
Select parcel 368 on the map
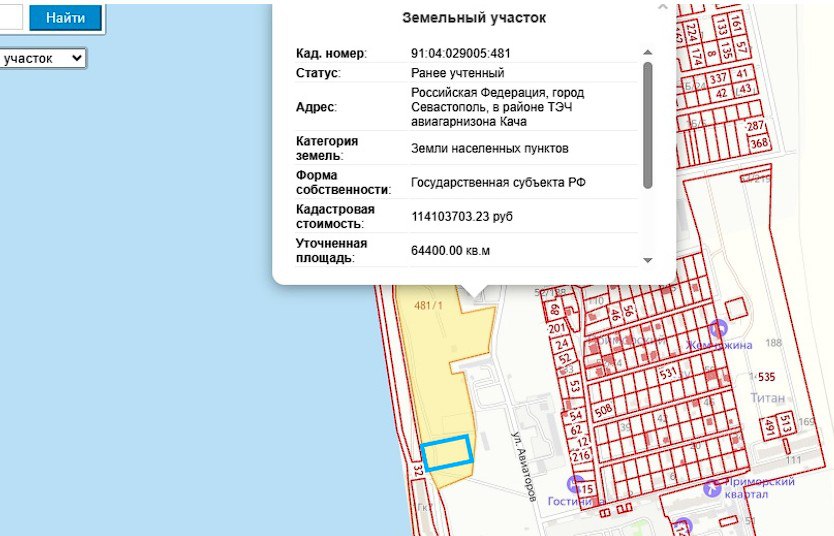point(759,143)
